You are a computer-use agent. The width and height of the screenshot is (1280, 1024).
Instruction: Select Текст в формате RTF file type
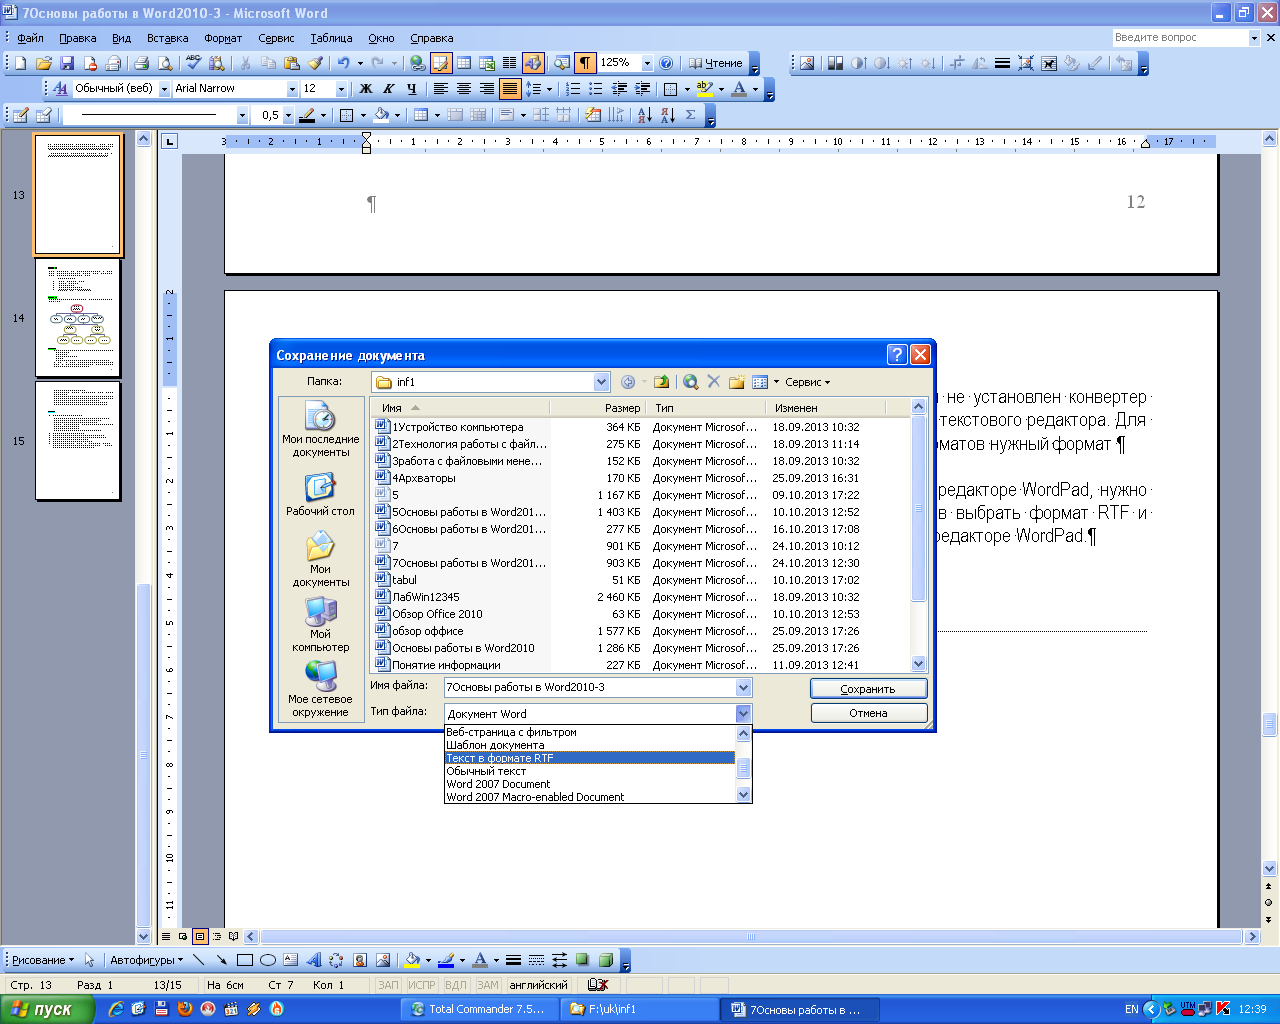tap(590, 758)
